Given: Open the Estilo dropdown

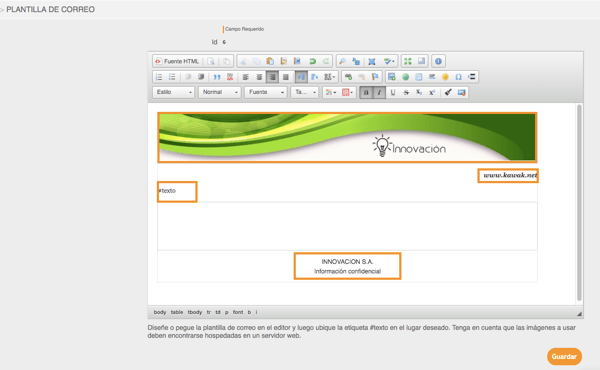Looking at the screenshot, I should [174, 92].
